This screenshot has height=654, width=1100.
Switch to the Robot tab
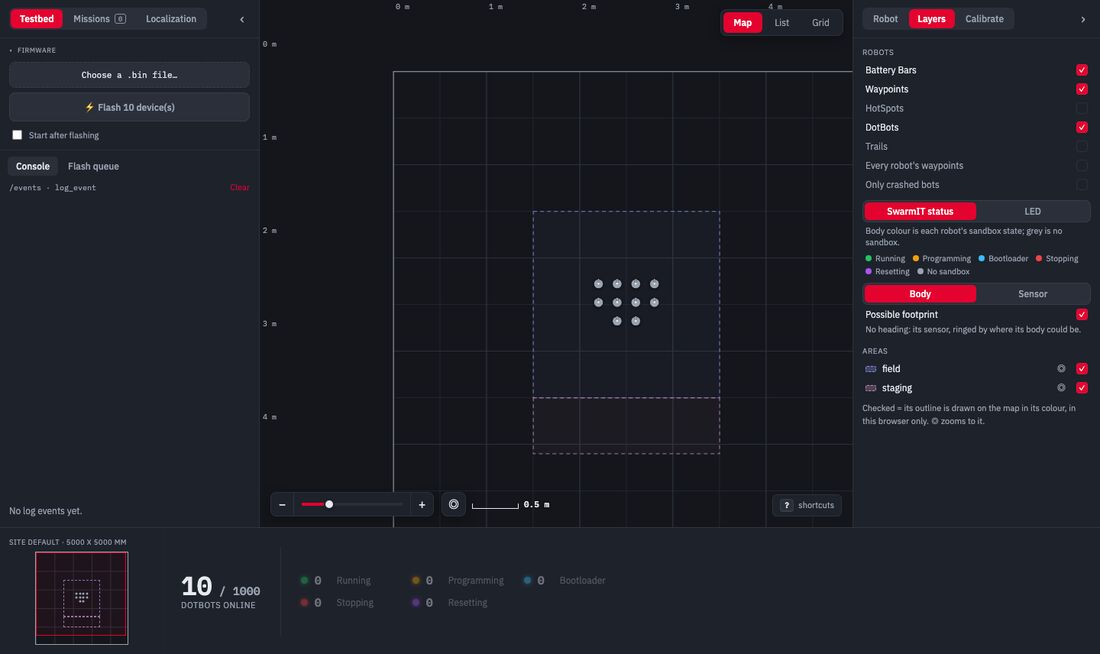pyautogui.click(x=885, y=19)
